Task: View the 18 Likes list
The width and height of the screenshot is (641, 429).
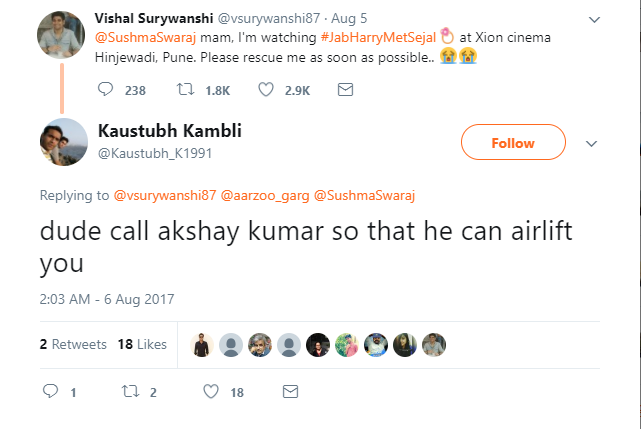Action: [x=142, y=344]
